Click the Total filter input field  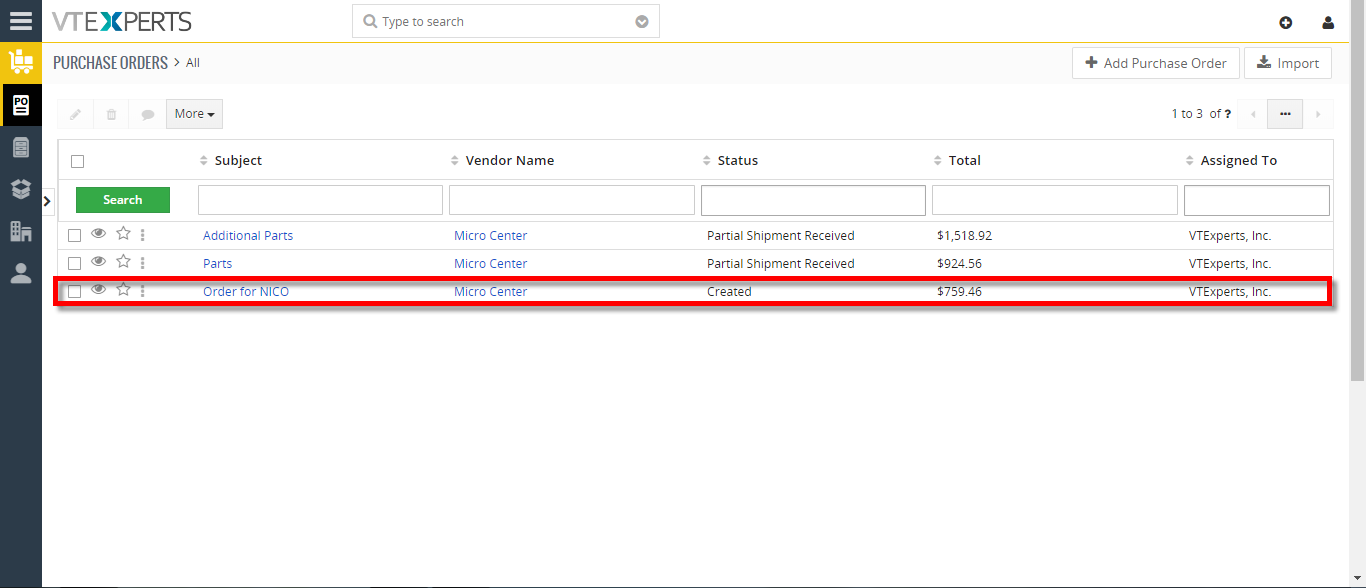(1055, 200)
